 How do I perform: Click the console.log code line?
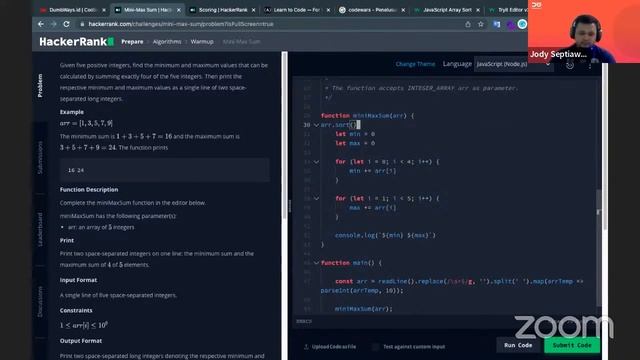tap(385, 235)
